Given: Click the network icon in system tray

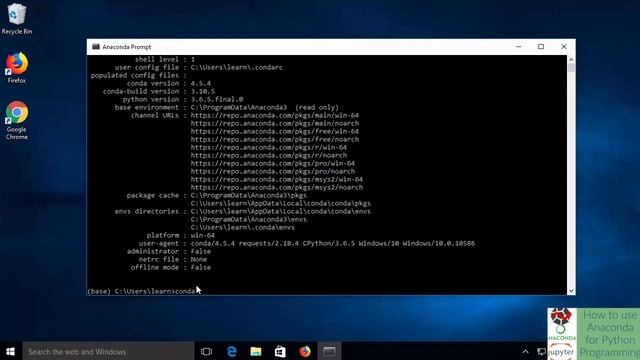Looking at the screenshot, I should click(541, 351).
